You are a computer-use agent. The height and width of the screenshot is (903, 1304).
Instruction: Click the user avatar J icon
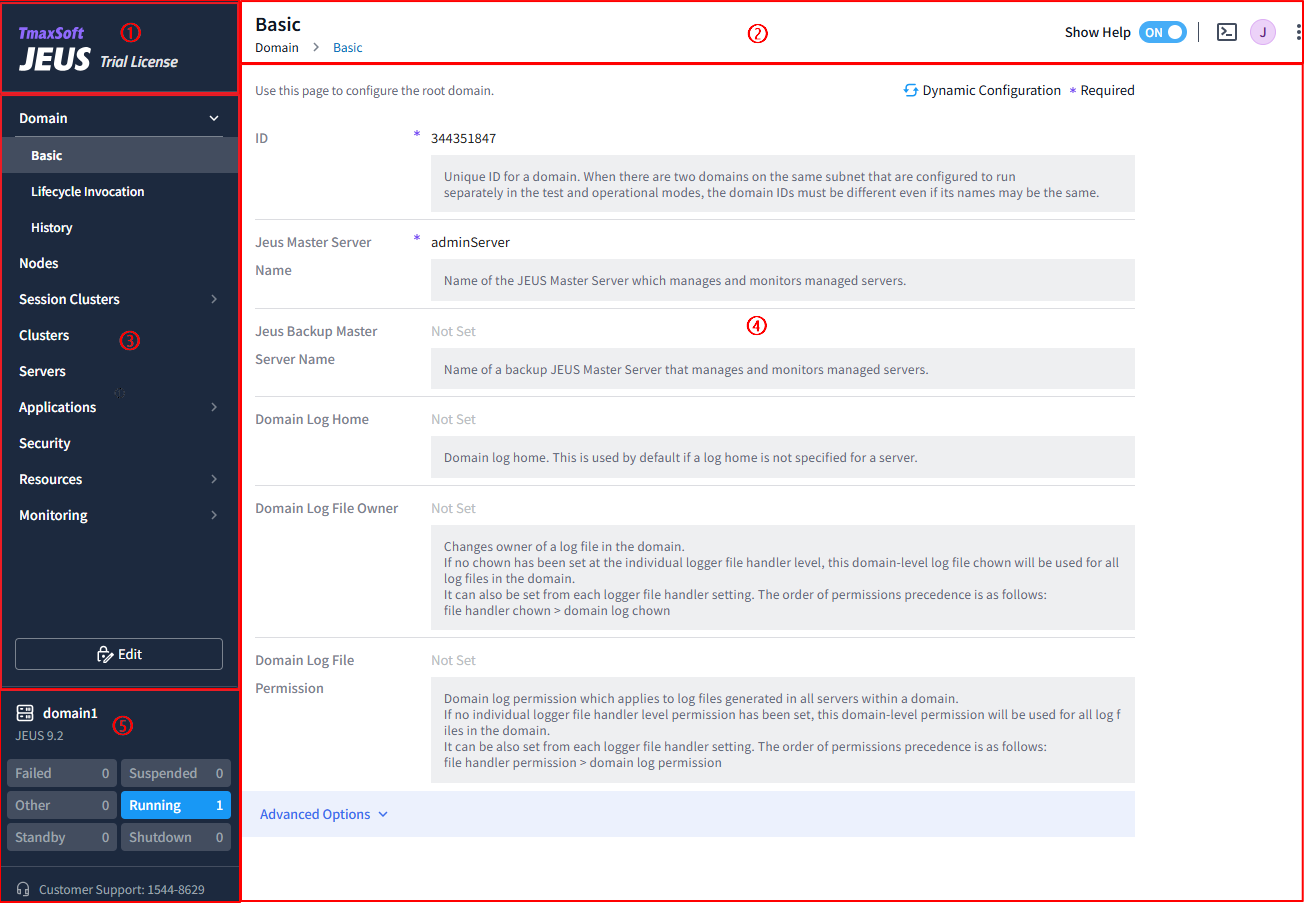pos(1263,32)
